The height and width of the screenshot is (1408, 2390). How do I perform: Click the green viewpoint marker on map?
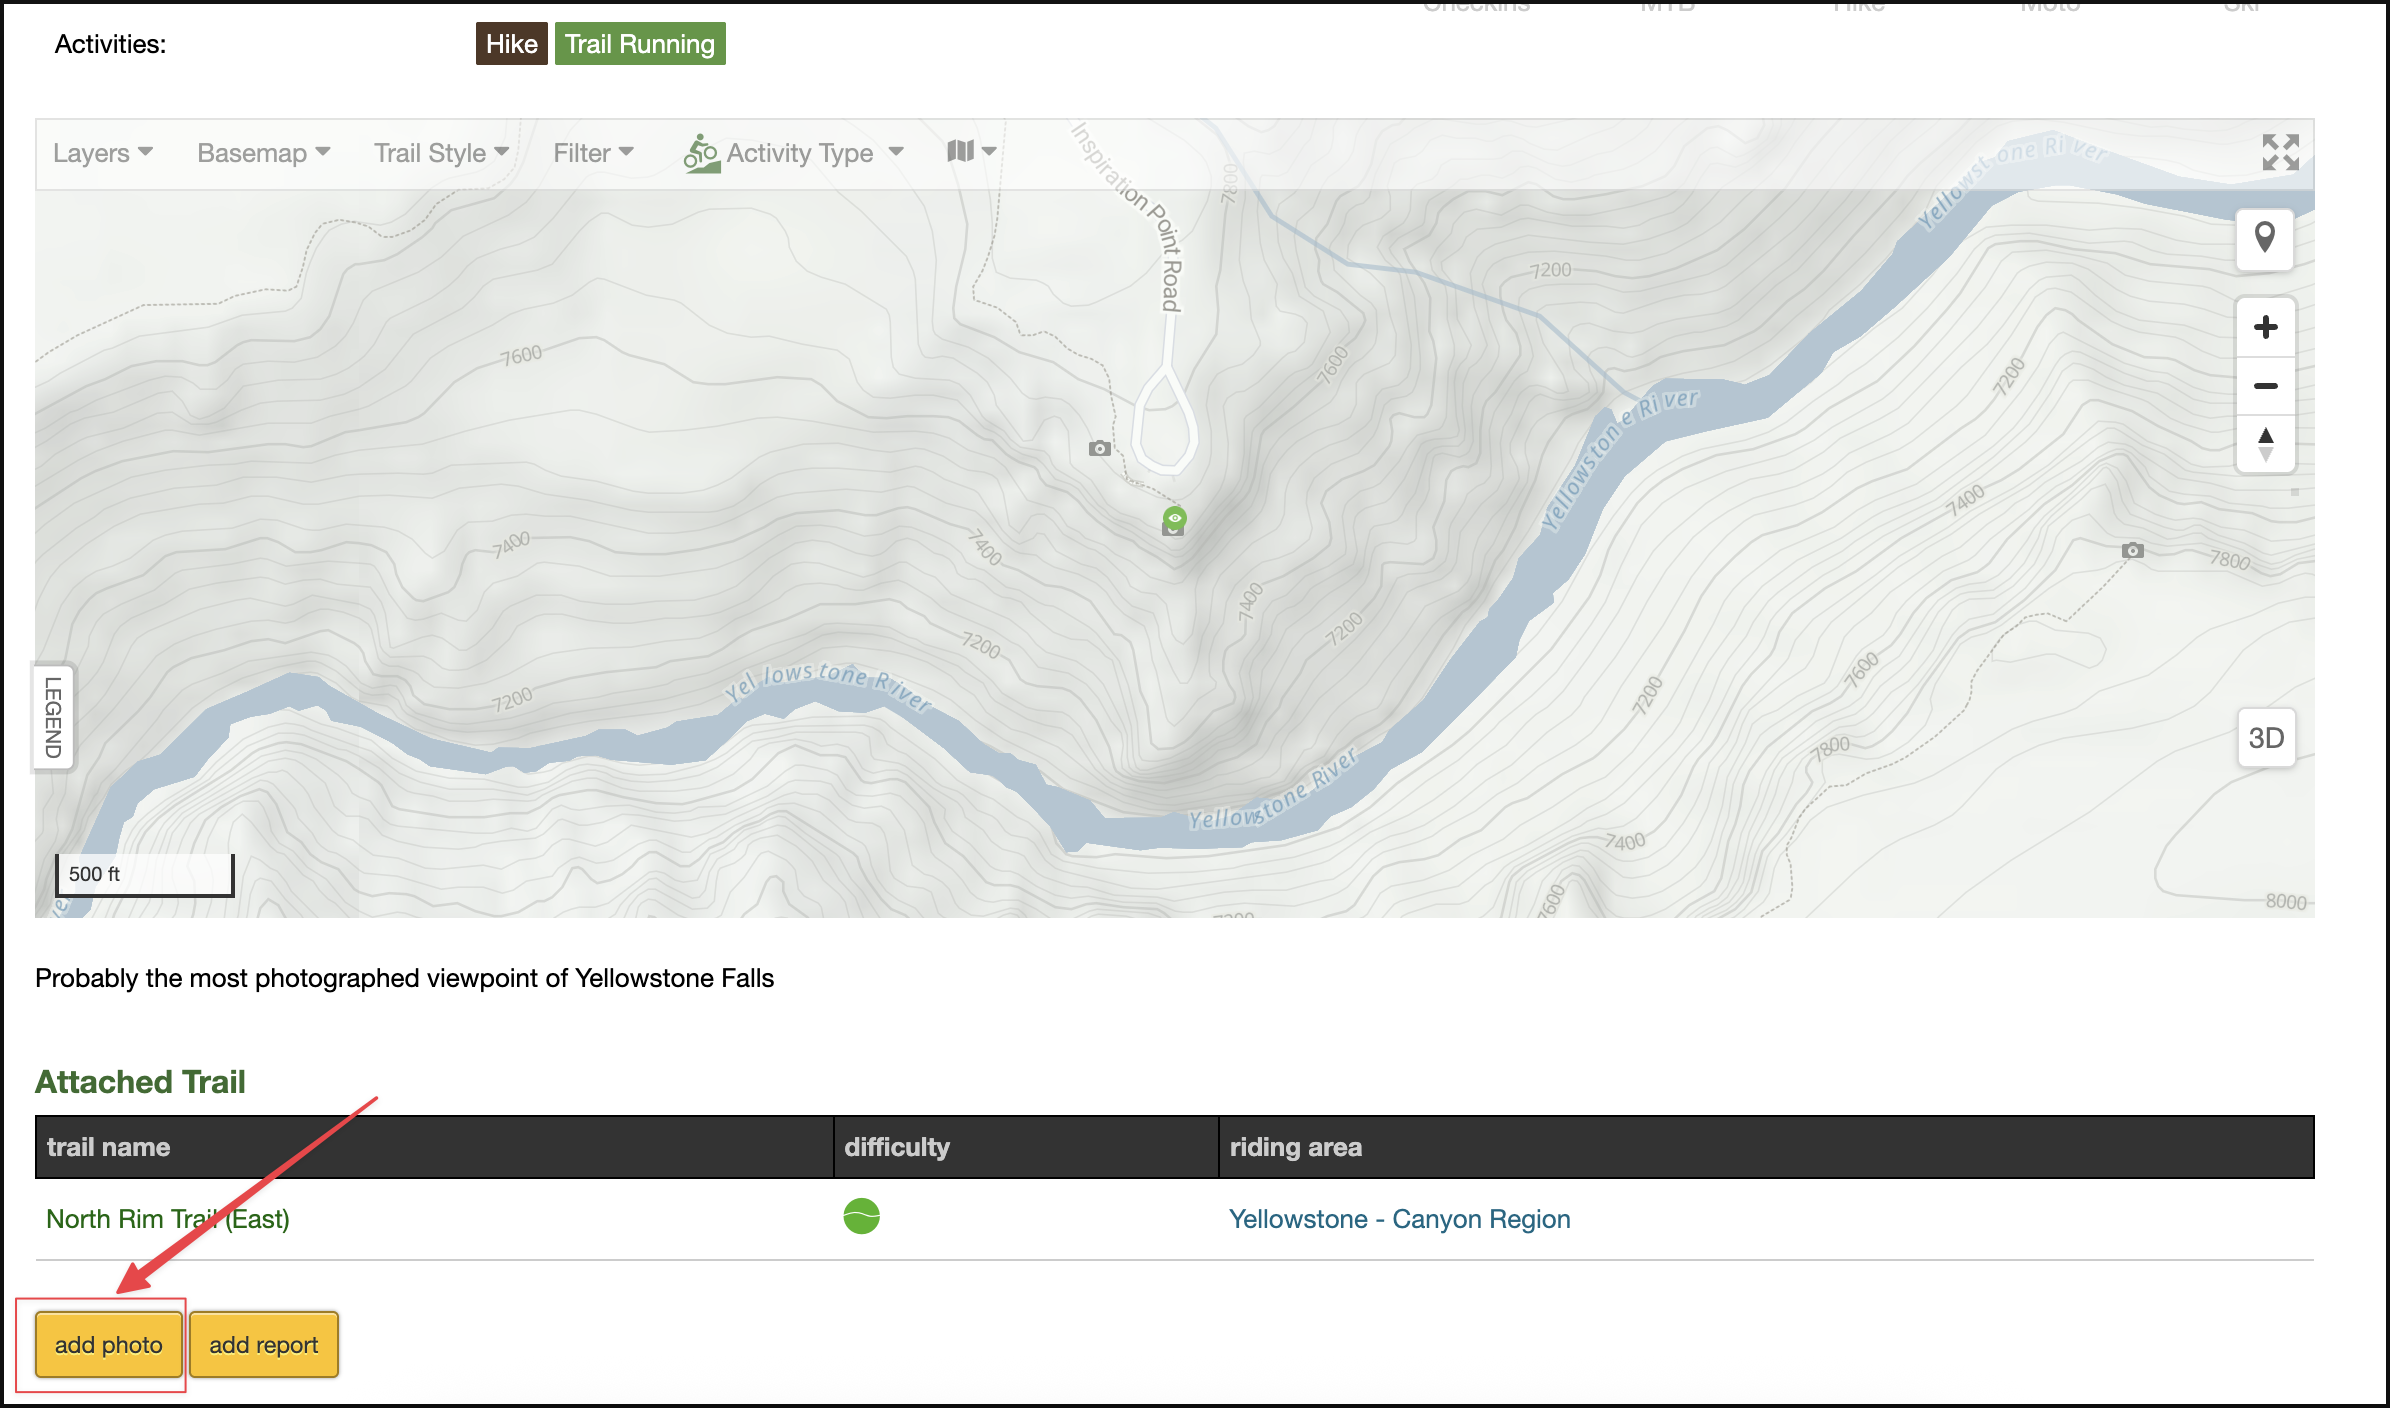[x=1174, y=519]
